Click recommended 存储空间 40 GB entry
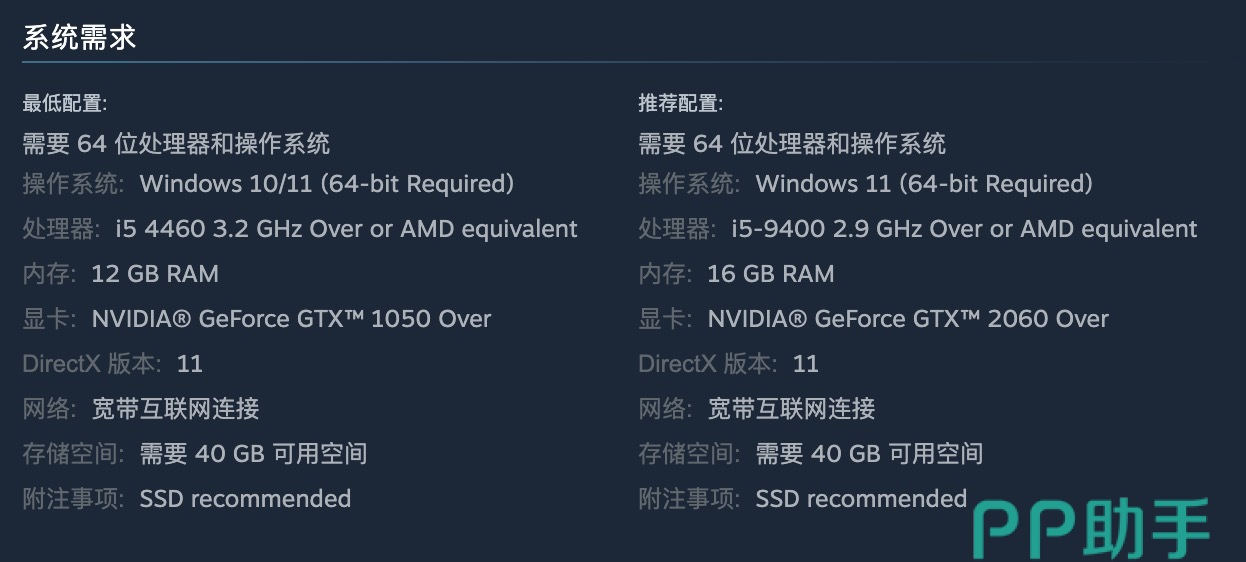This screenshot has height=562, width=1246. (869, 454)
